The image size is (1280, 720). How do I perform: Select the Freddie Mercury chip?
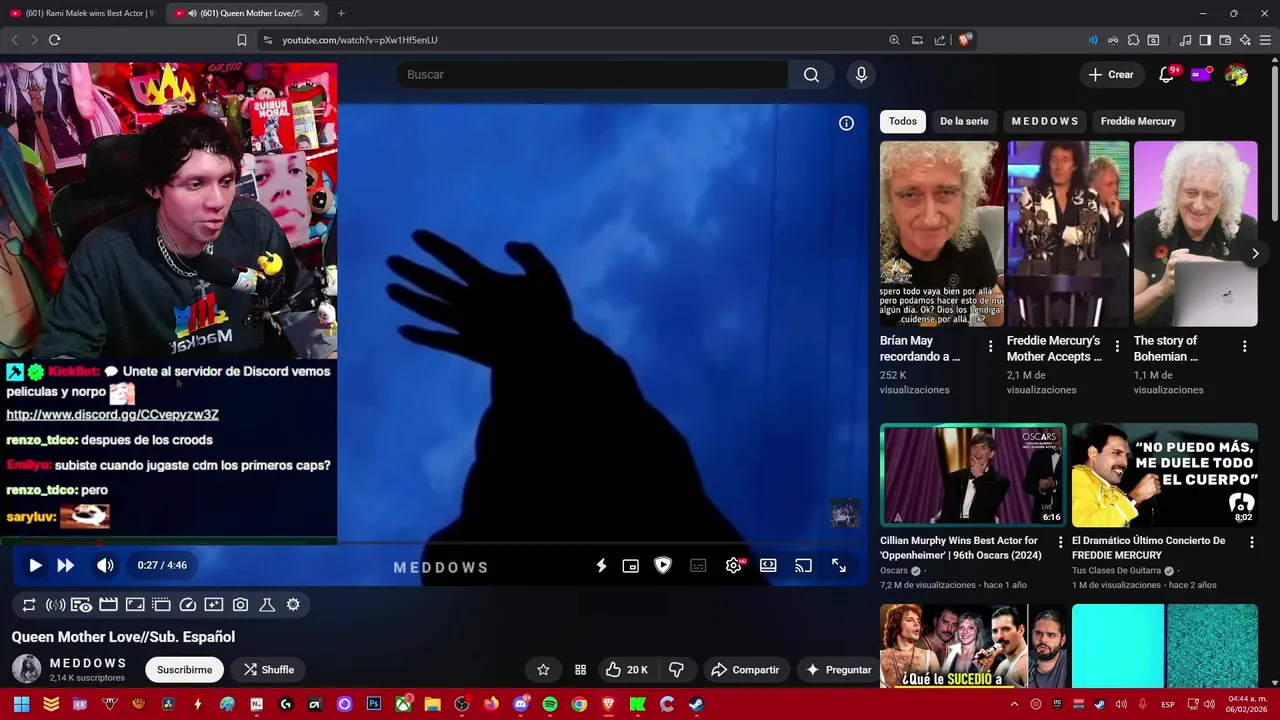(1138, 121)
